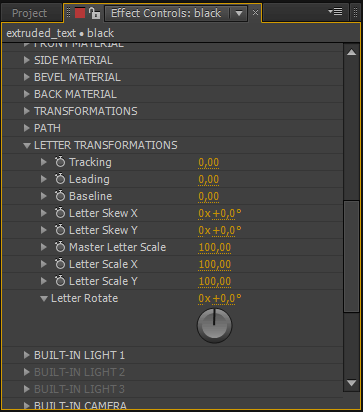Click the Letter Scale X value 100,00

[215, 265]
